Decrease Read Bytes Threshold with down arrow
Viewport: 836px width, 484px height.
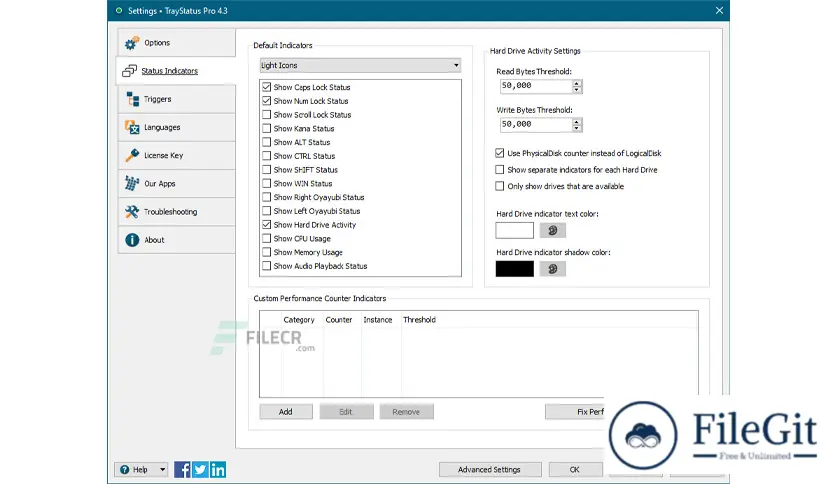coord(576,90)
